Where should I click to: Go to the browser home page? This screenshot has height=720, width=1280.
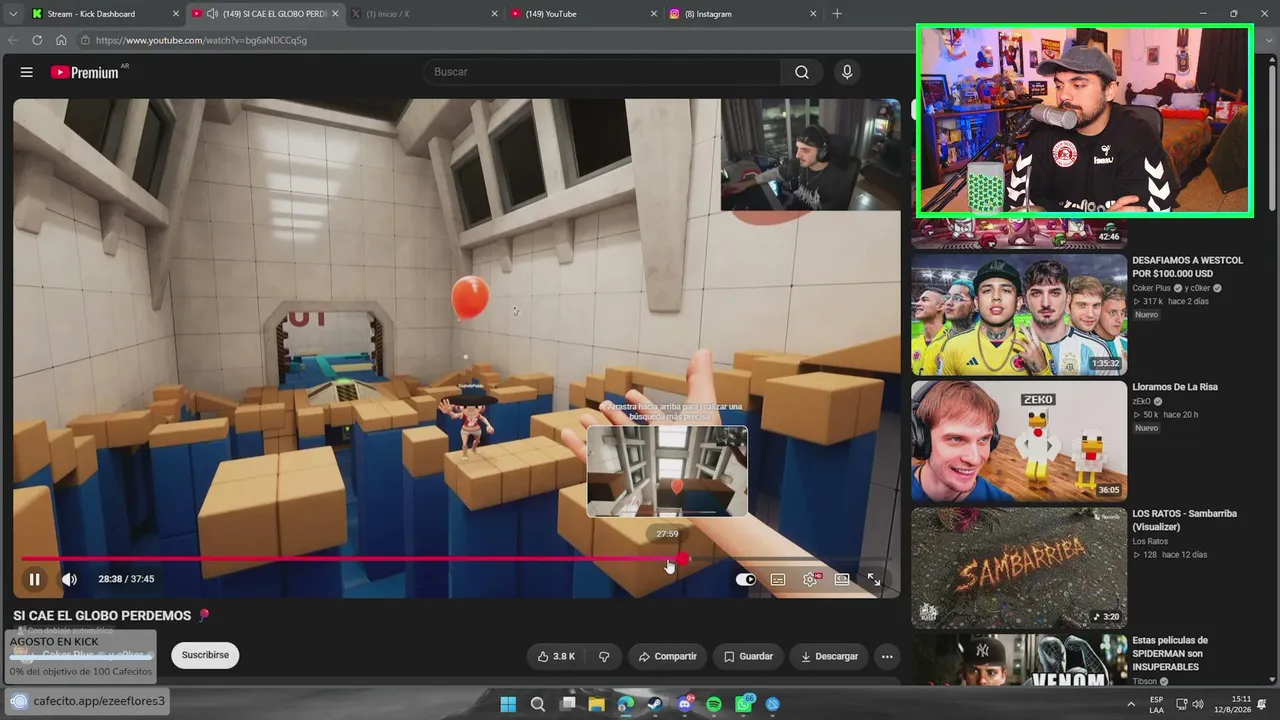pos(61,40)
